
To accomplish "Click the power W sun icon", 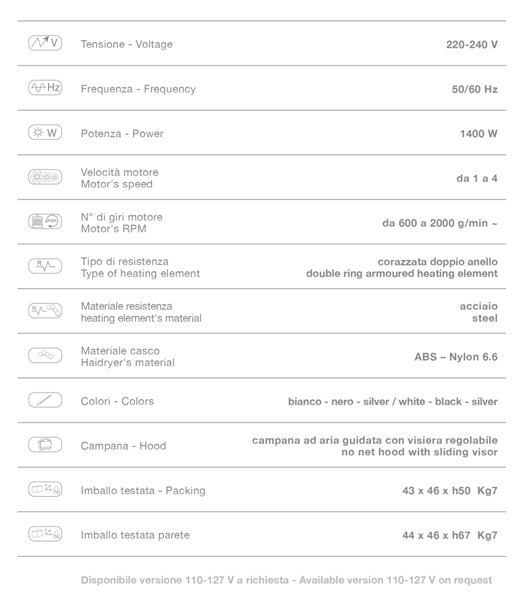I will pos(45,132).
